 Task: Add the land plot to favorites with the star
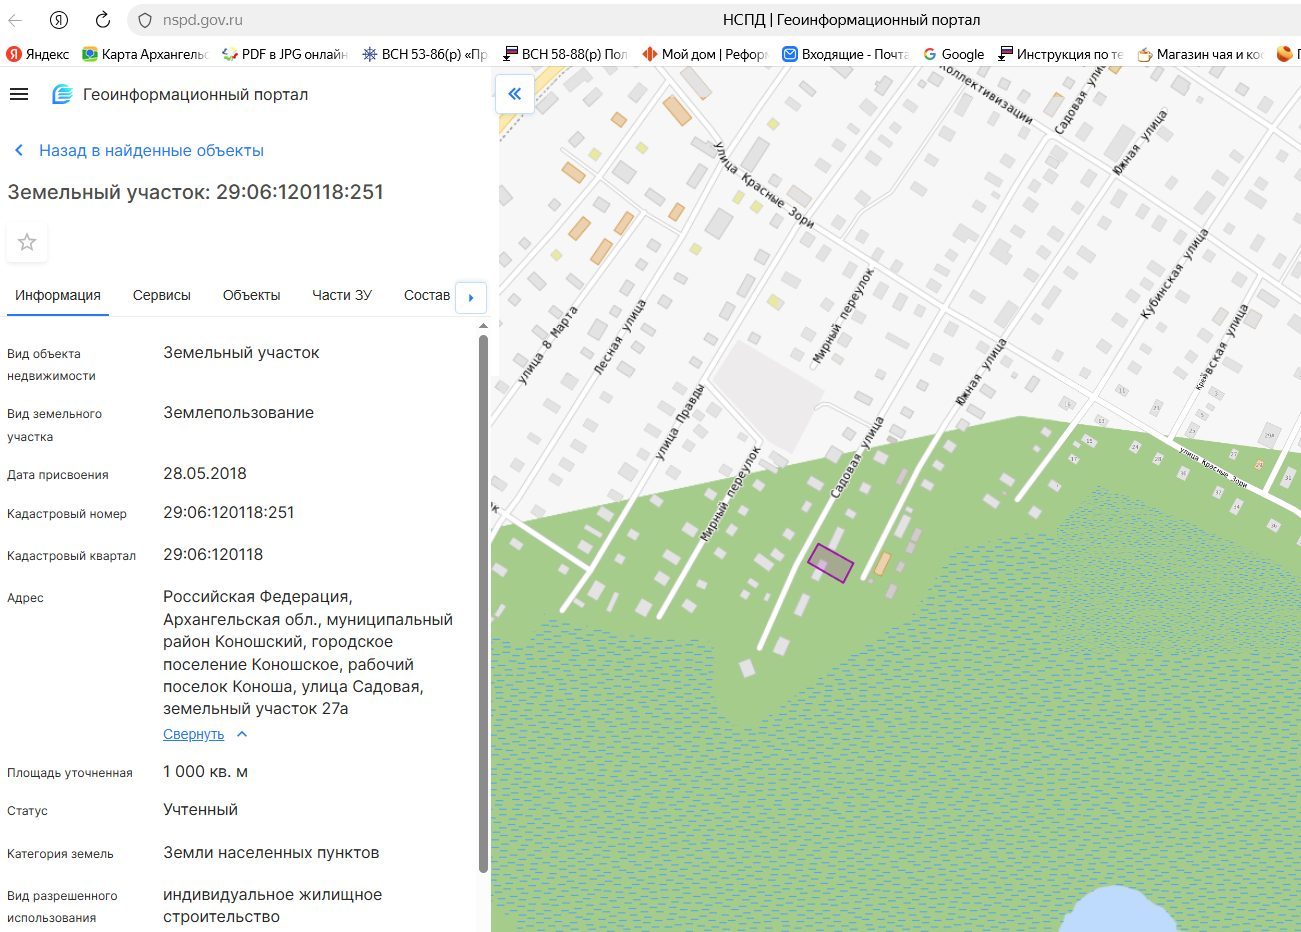pos(27,242)
